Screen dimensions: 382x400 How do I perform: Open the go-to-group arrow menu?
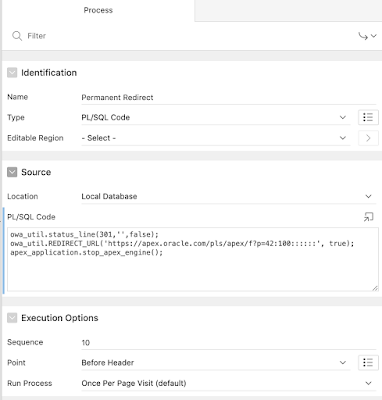[367, 36]
